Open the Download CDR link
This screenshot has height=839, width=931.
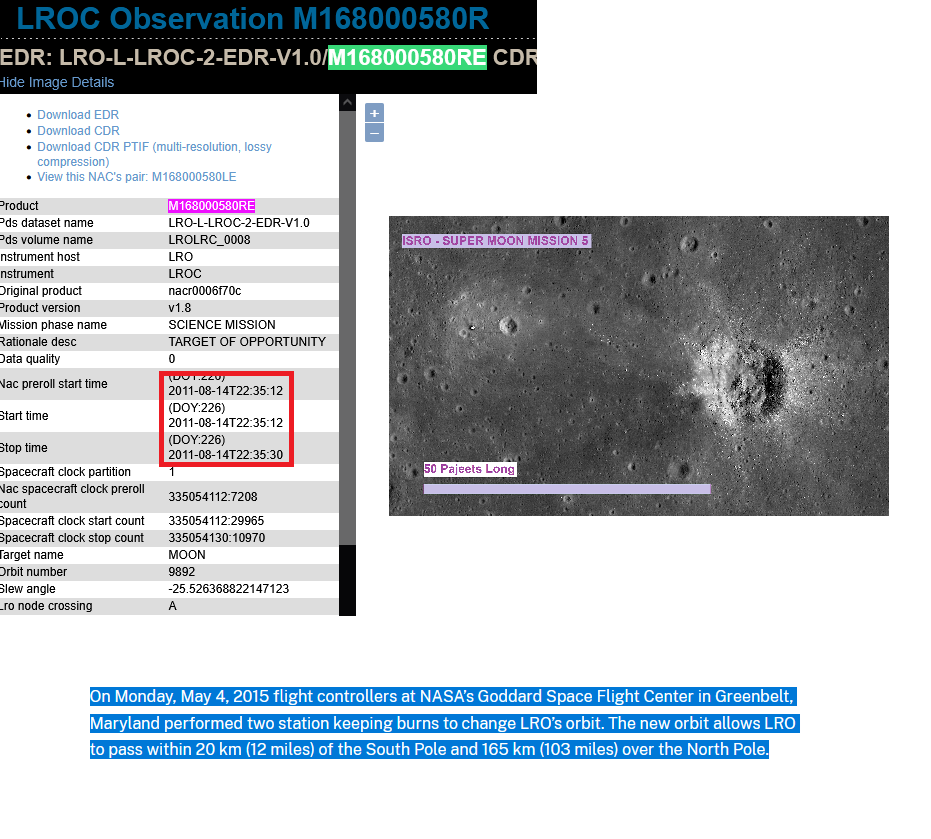pyautogui.click(x=78, y=131)
